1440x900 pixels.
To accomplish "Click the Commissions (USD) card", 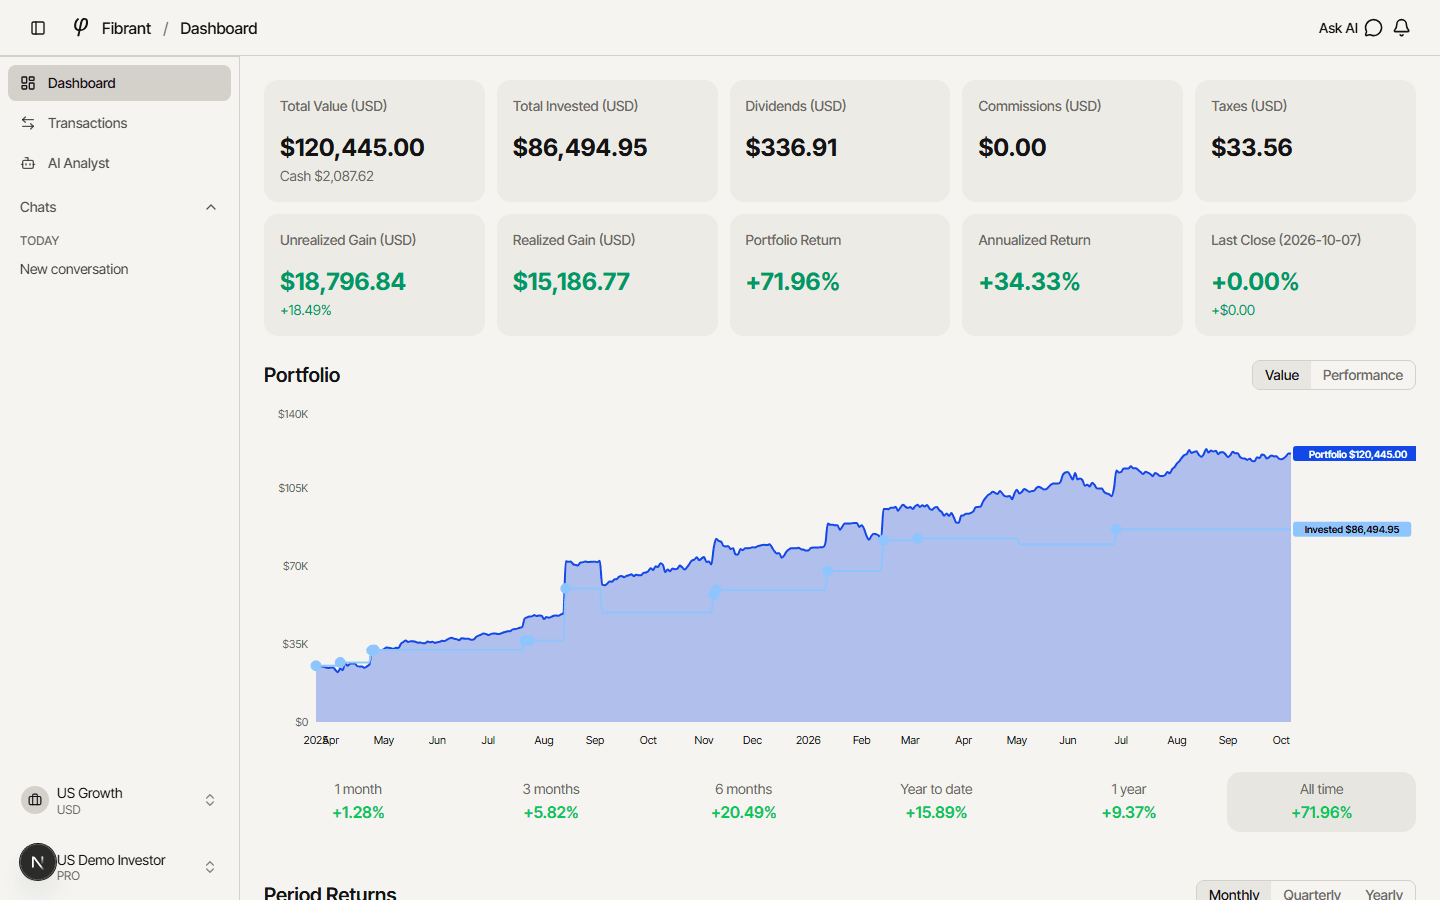I will click(1072, 141).
